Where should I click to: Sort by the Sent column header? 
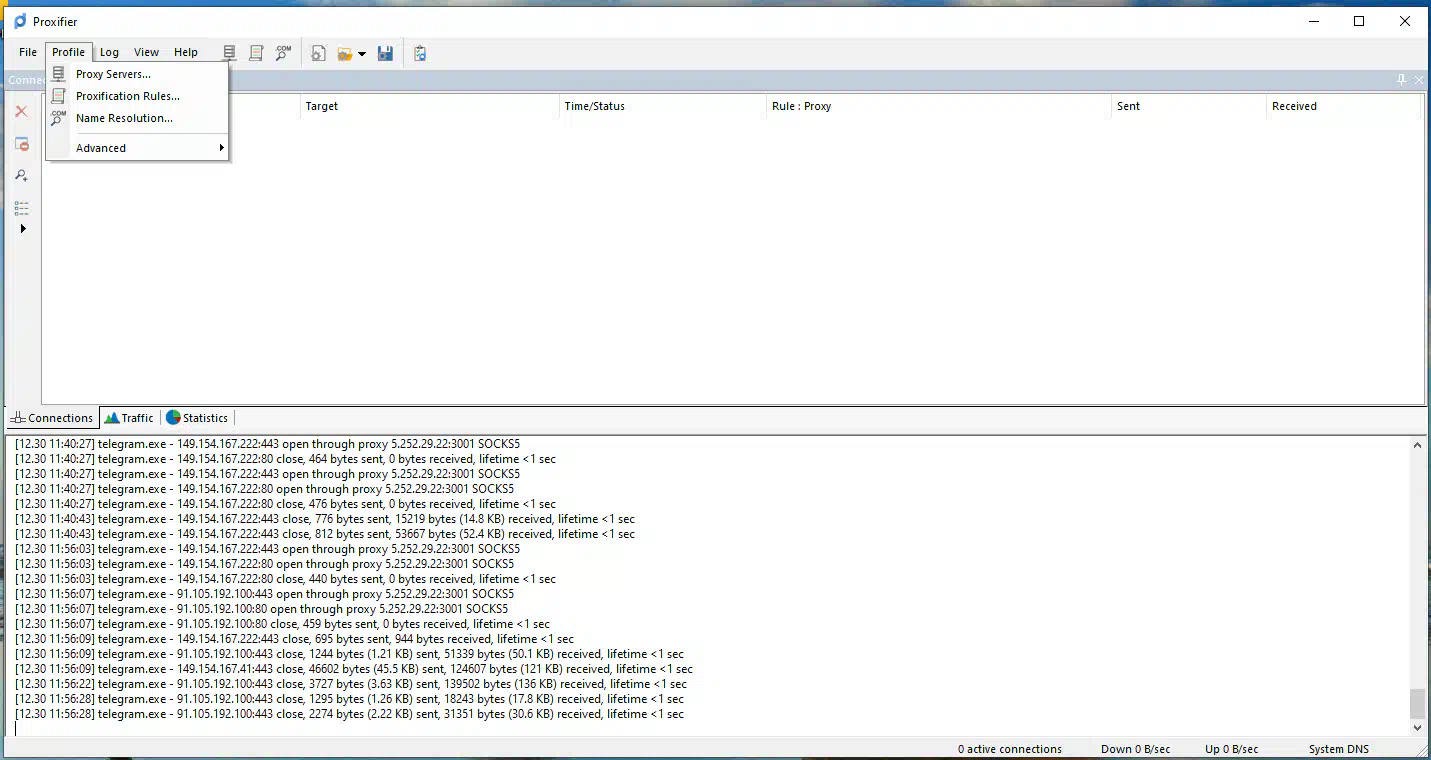pos(1188,106)
